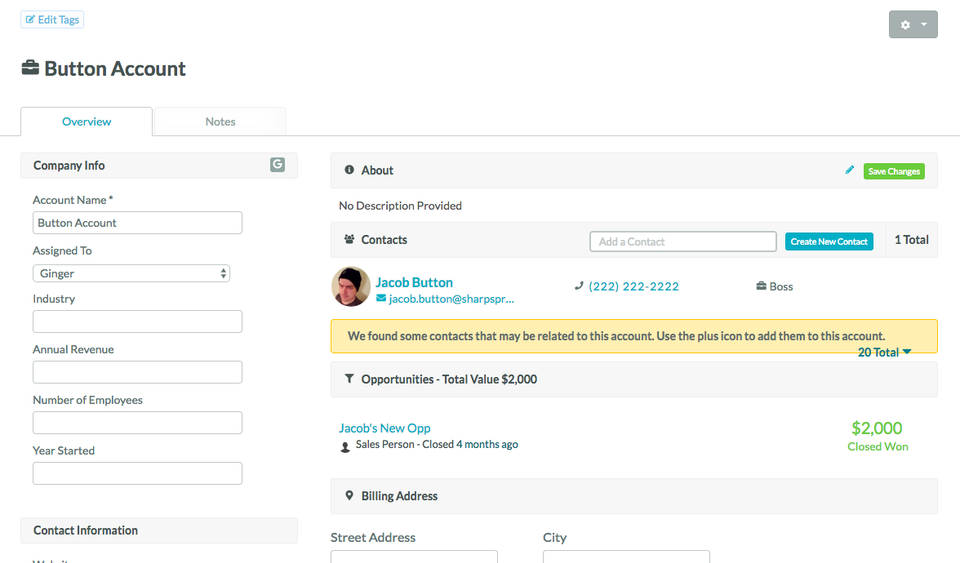Open Jacob's New Opp opportunity link
This screenshot has width=960, height=563.
point(384,428)
